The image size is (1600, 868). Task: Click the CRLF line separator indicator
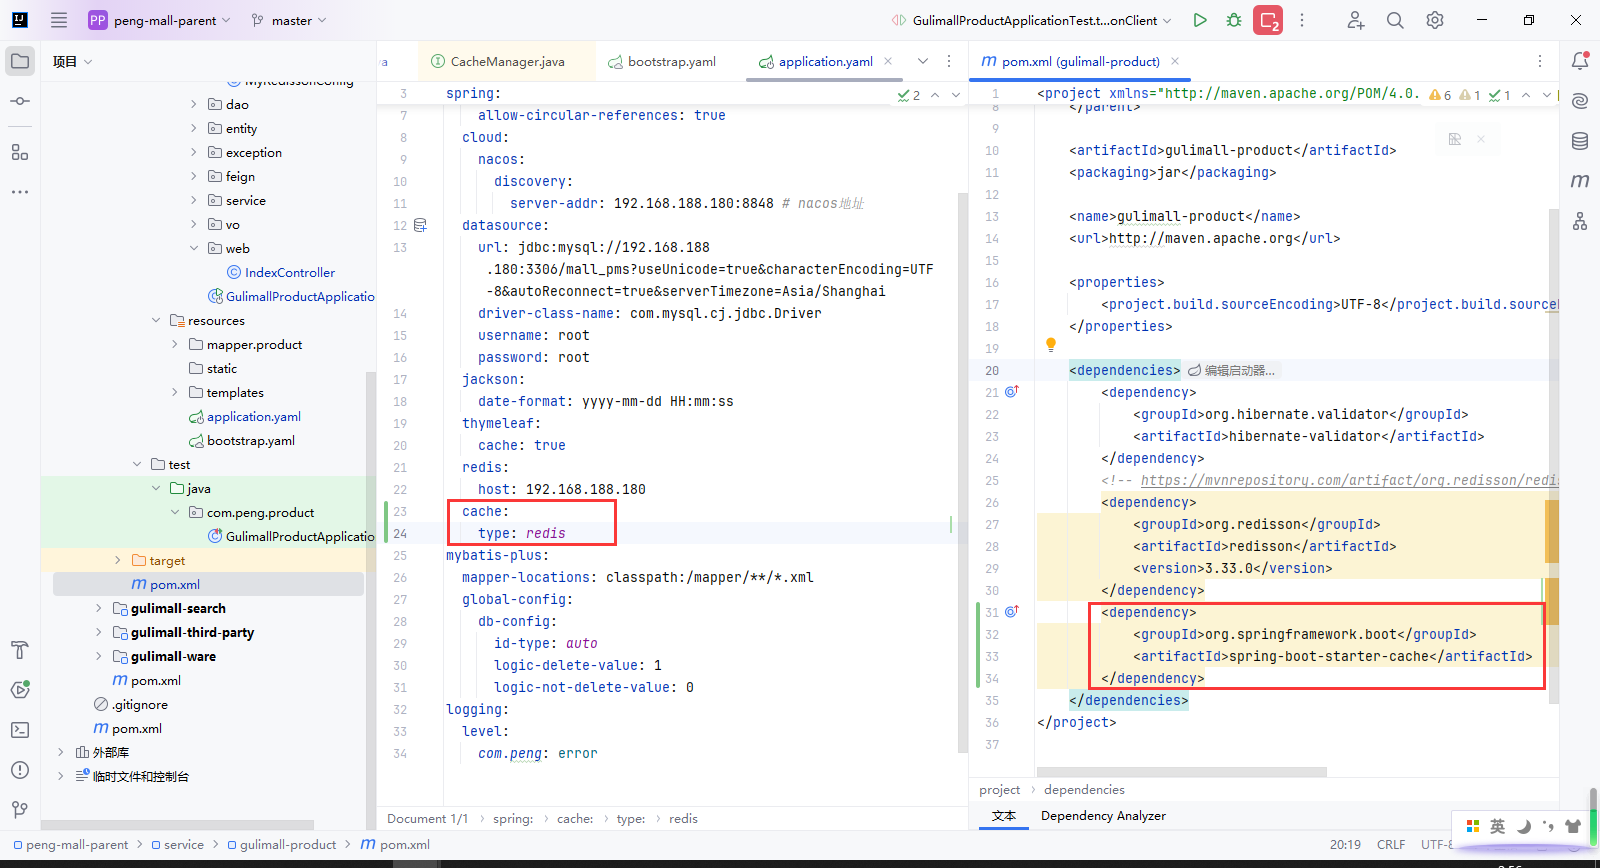point(1391,845)
